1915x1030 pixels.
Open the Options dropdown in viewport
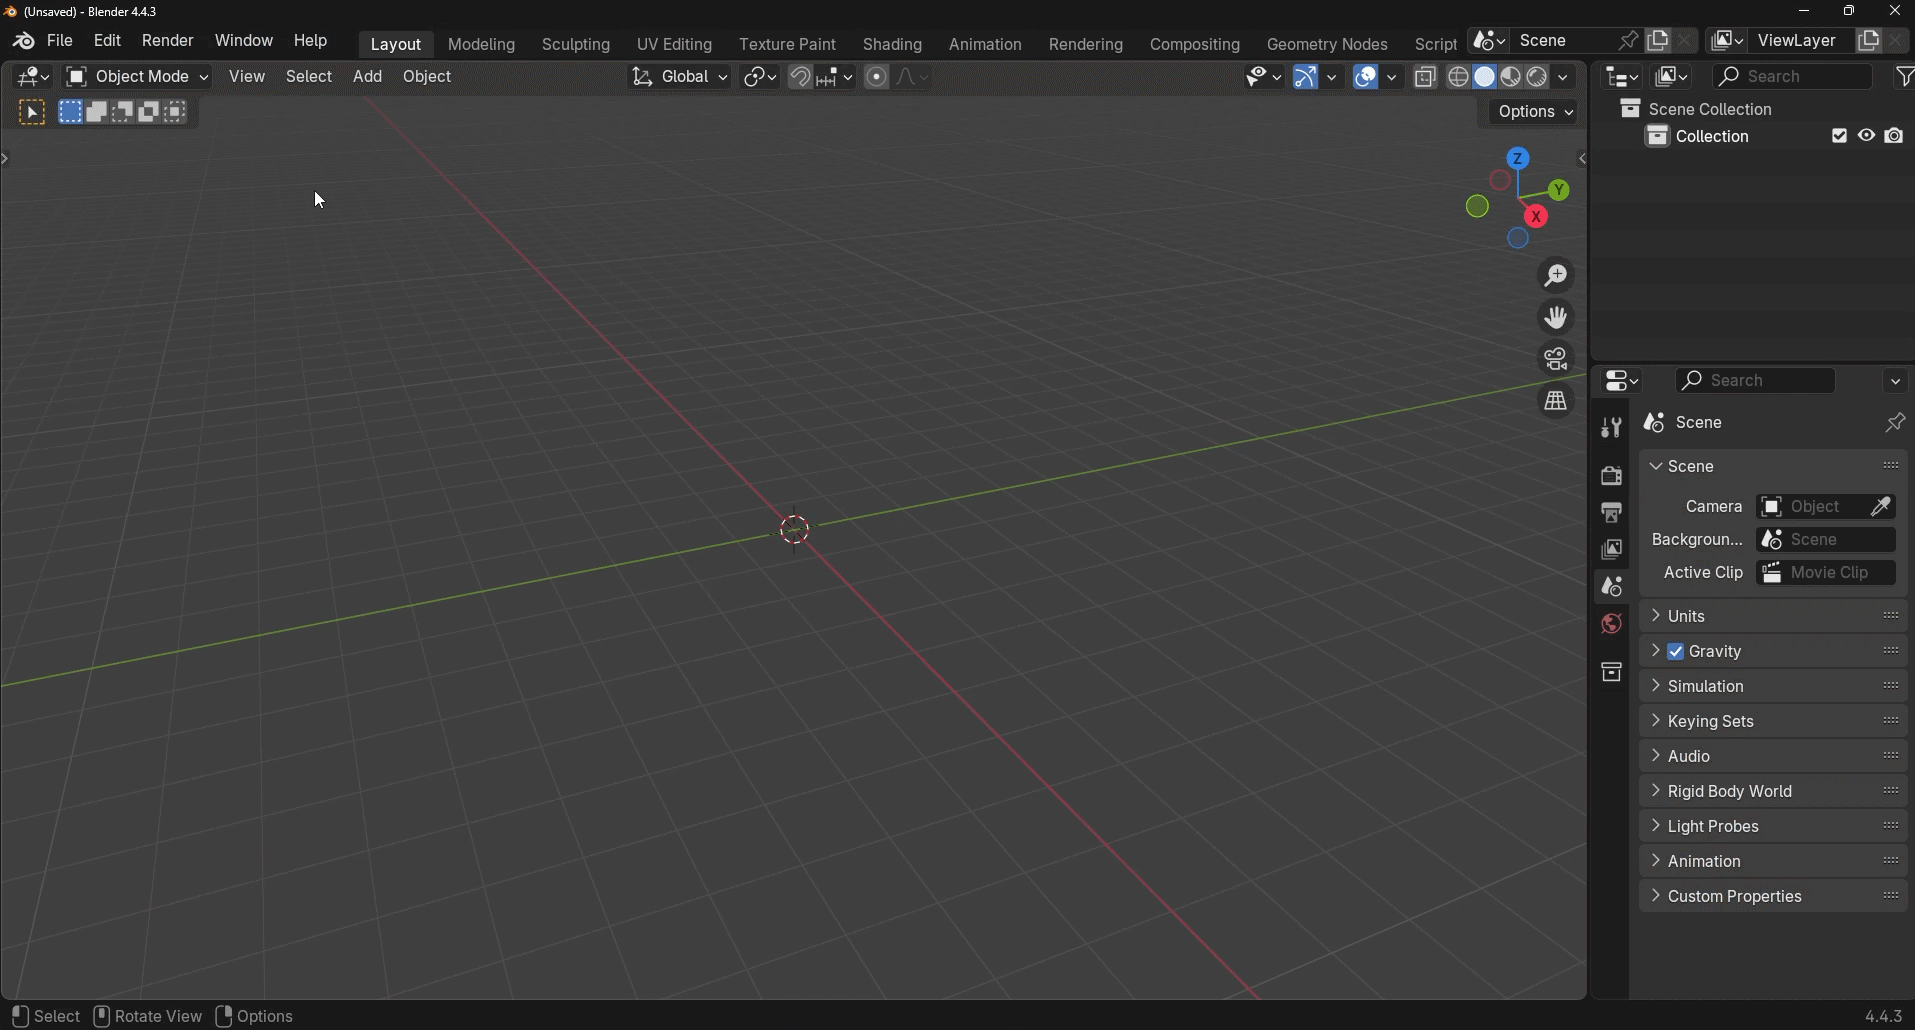pos(1536,113)
